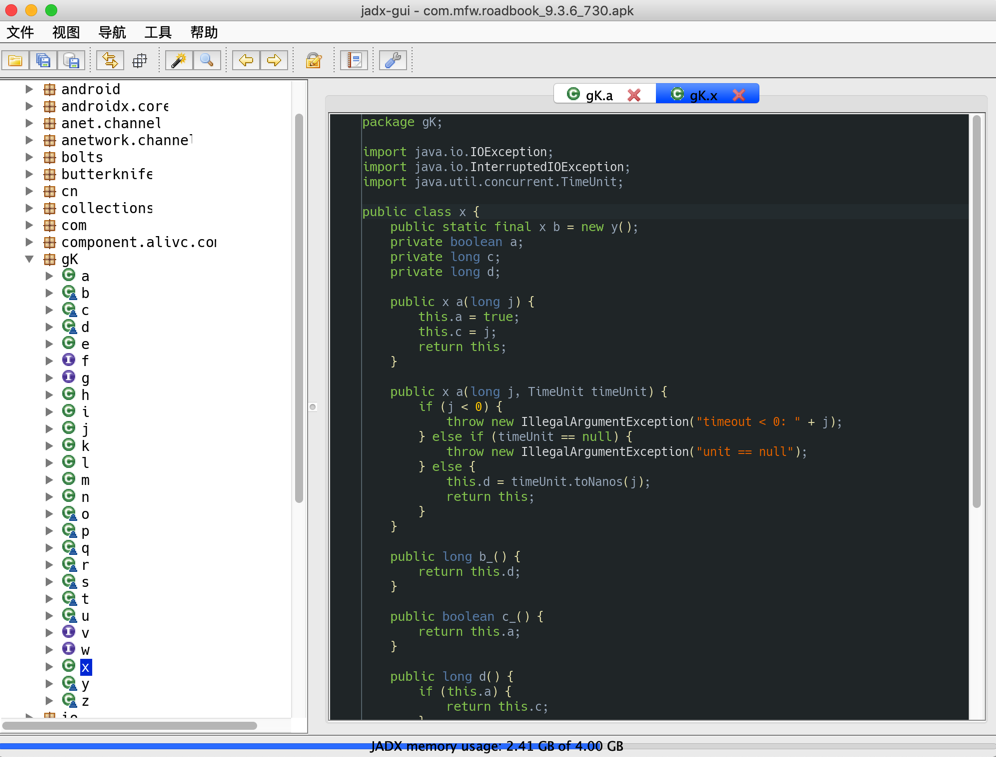Expand the bolts package

click(29, 157)
